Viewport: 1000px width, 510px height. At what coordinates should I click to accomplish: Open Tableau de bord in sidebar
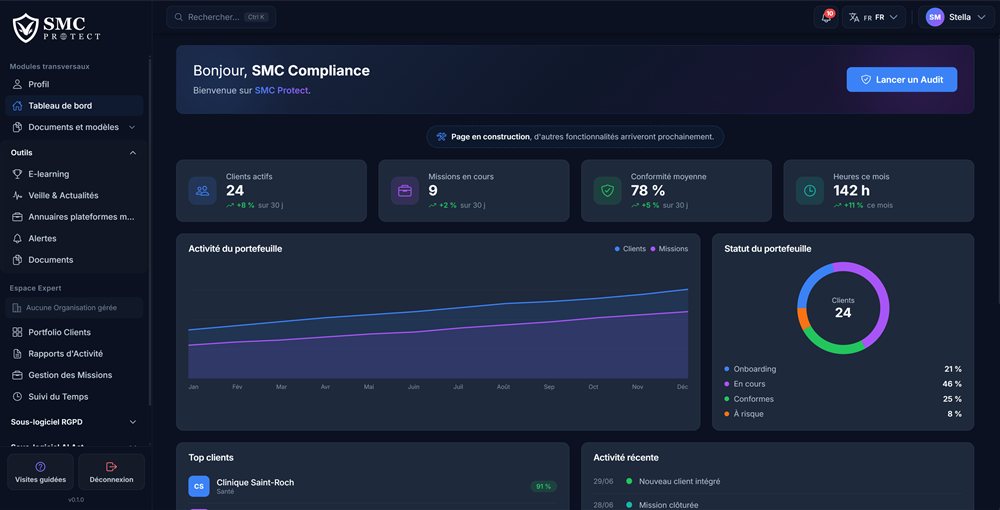(x=74, y=106)
